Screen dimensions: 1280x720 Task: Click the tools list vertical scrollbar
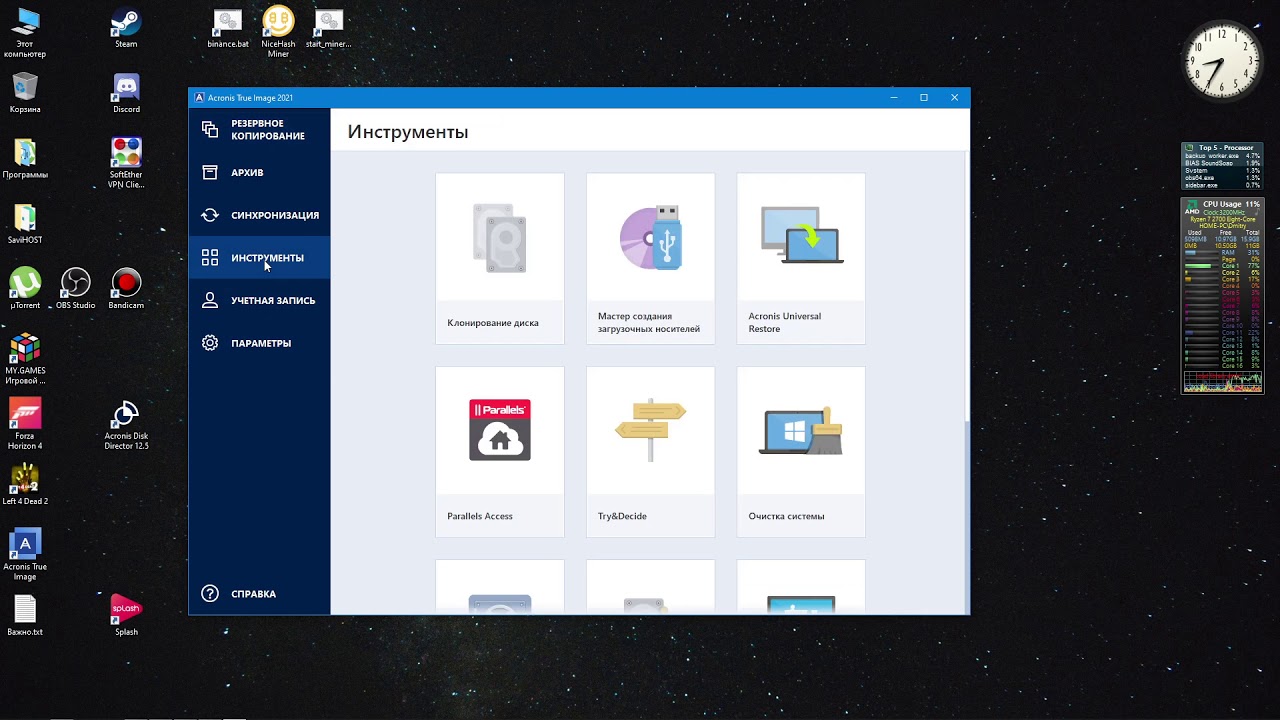click(966, 286)
